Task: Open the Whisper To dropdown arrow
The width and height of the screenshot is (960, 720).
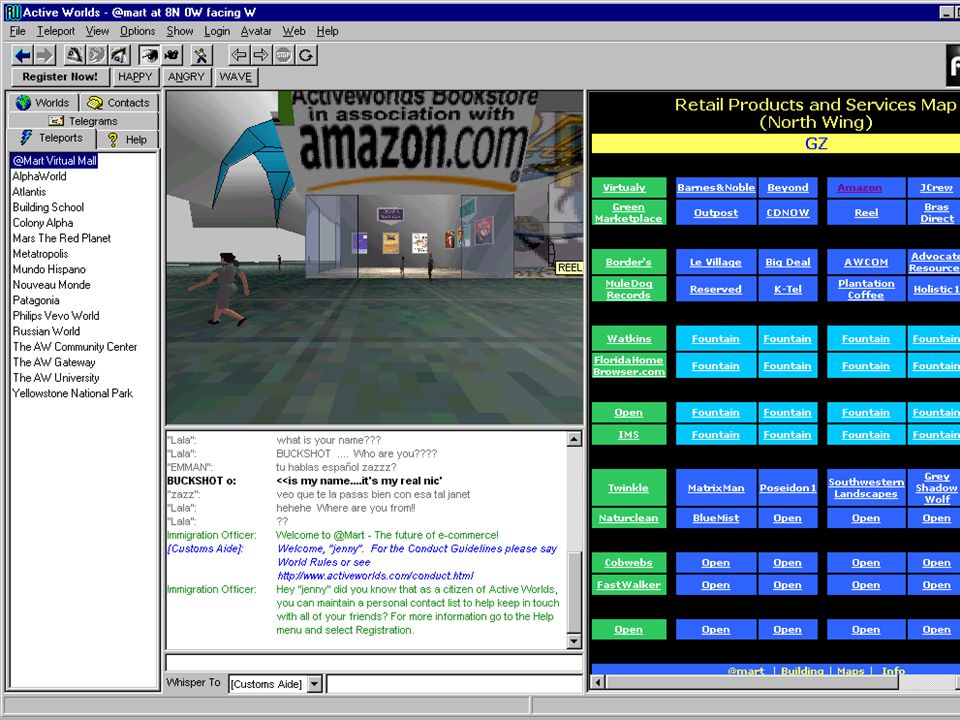Action: [314, 684]
